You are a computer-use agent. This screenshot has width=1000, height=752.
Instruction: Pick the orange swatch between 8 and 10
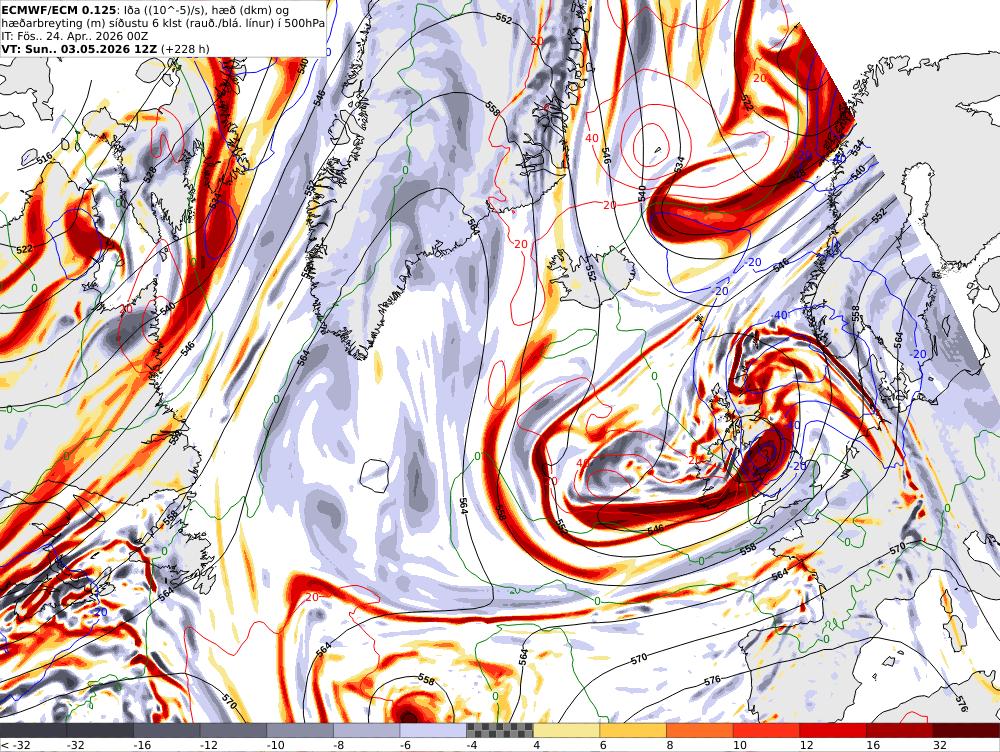pos(700,731)
